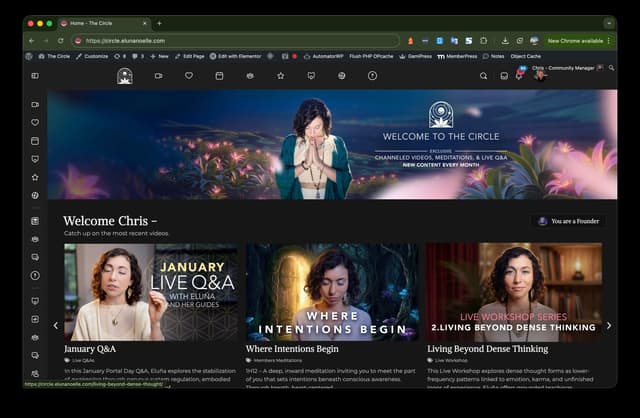Open Chrome three-dot menu

pos(609,41)
